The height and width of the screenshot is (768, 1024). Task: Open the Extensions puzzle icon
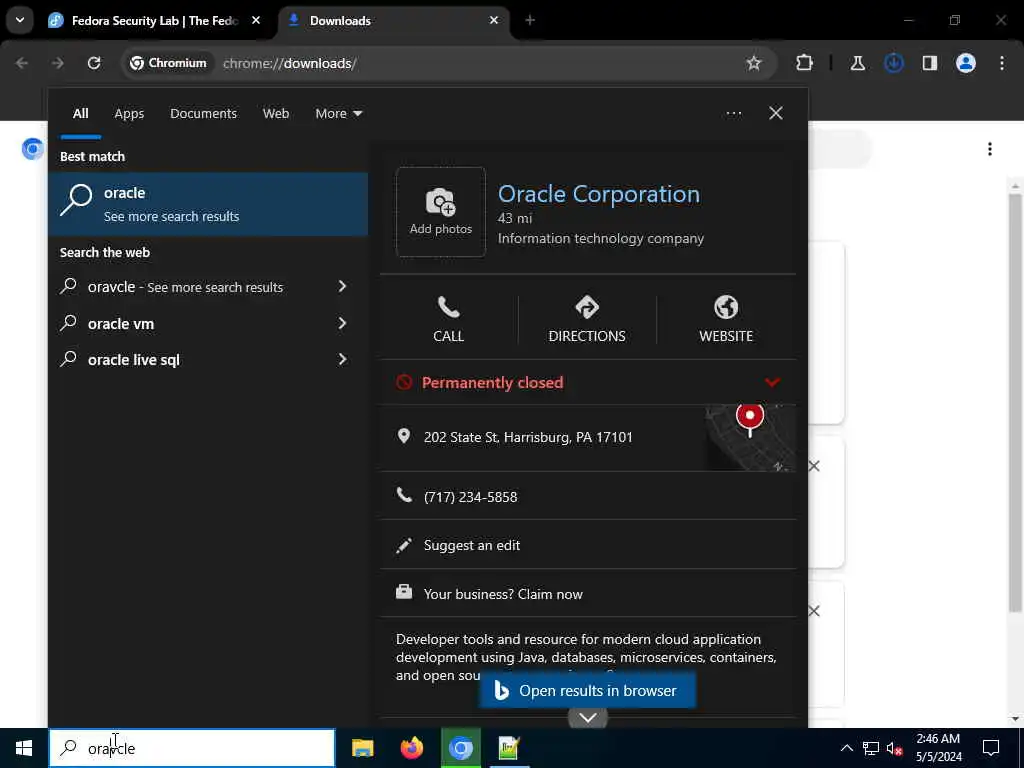(804, 63)
